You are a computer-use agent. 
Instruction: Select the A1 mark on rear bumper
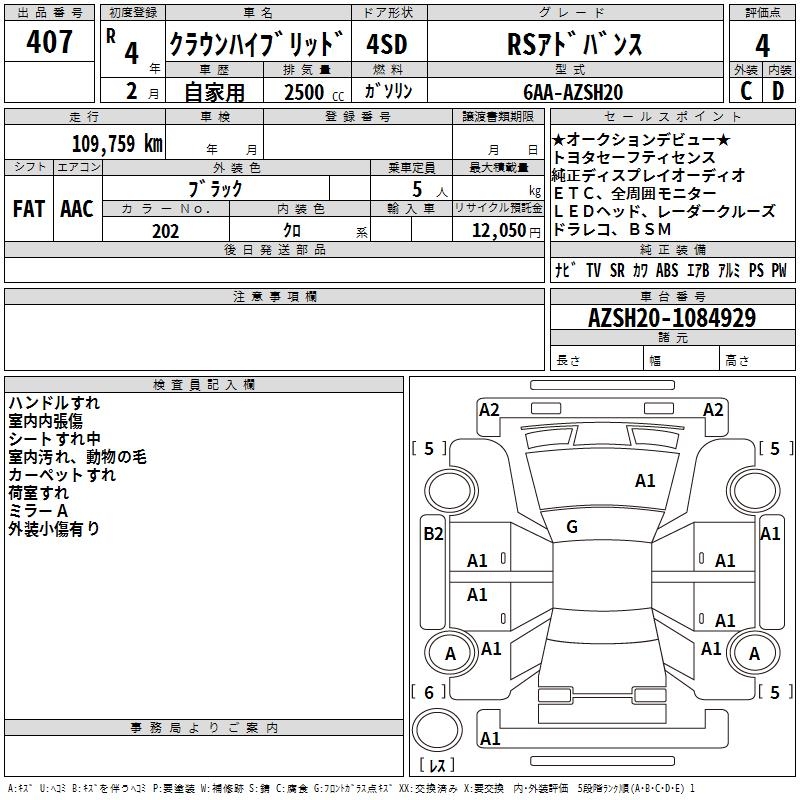point(490,738)
